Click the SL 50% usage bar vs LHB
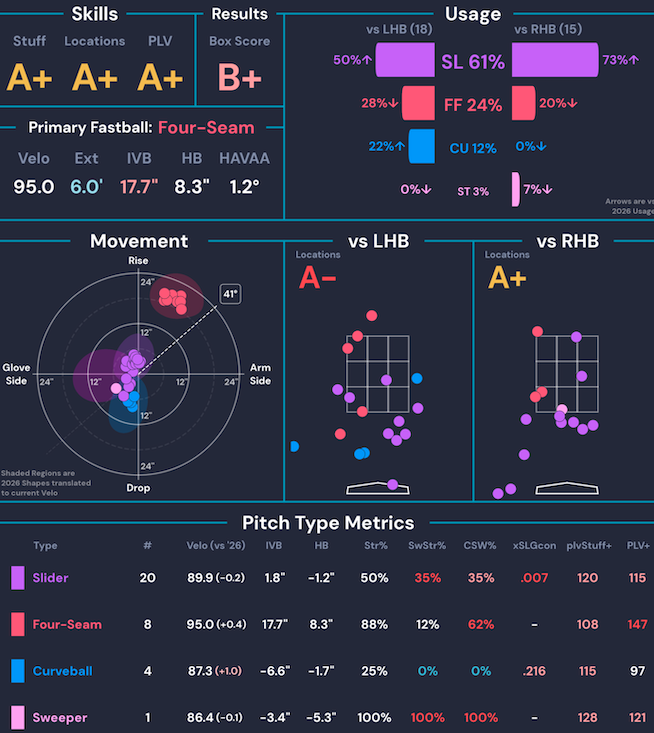The image size is (654, 733). 405,60
